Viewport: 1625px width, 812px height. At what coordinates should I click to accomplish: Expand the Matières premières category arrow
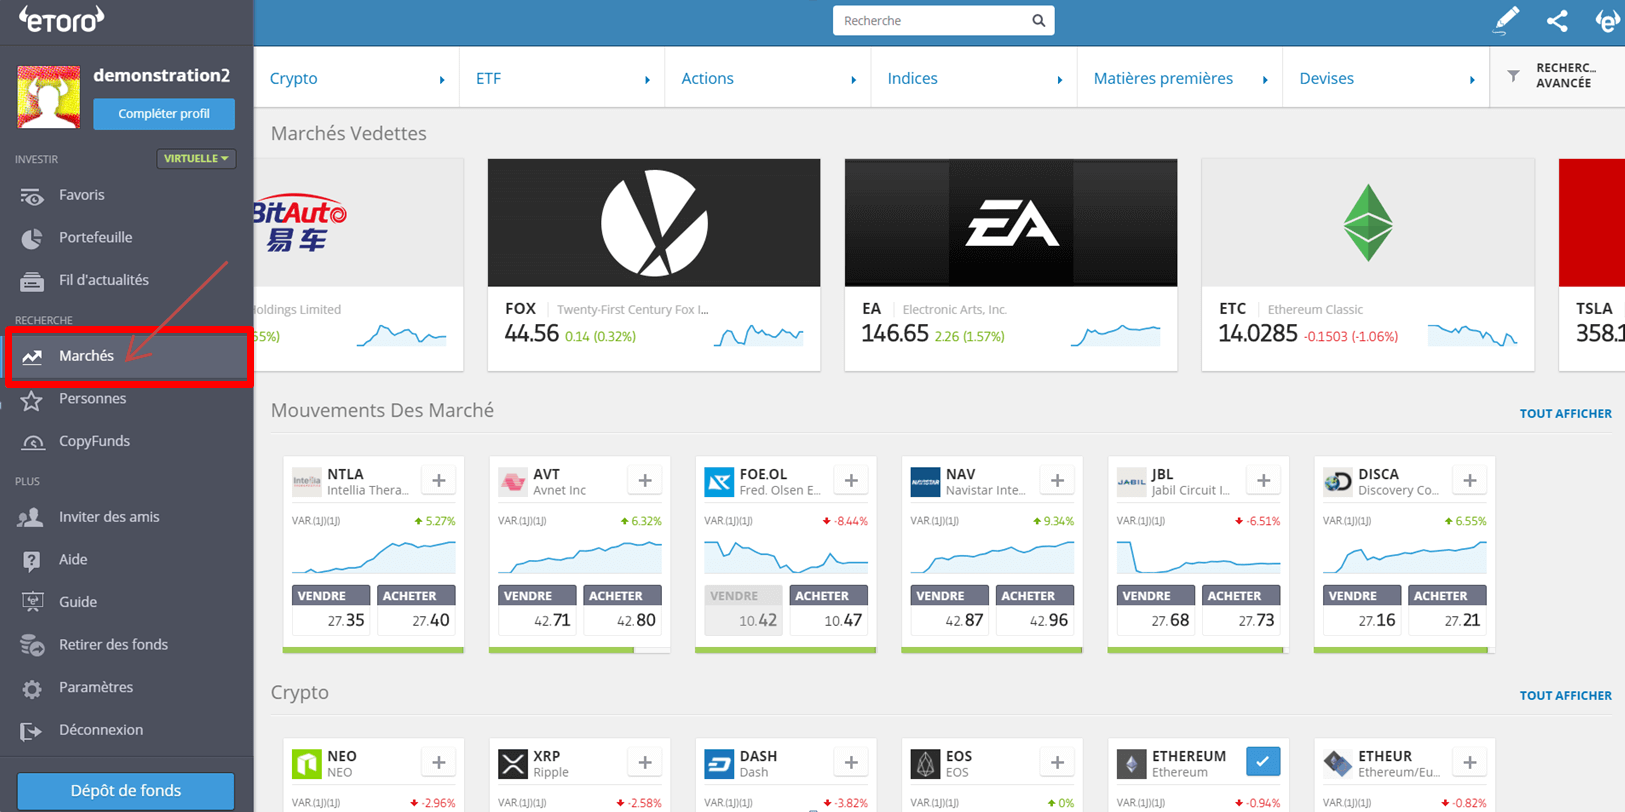pos(1265,80)
